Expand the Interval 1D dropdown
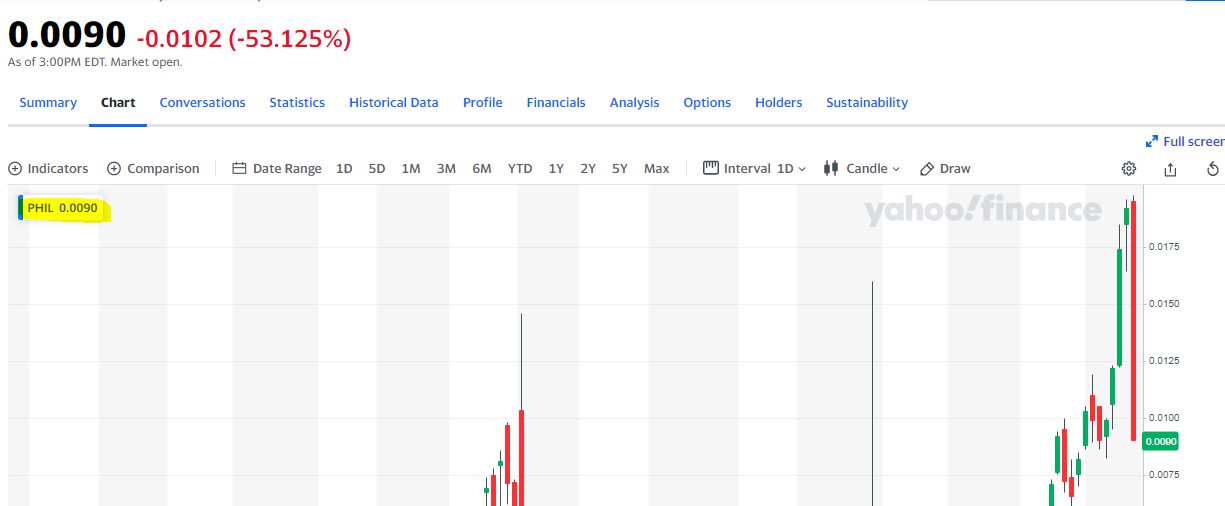Screen dimensions: 1225x506 coord(755,169)
